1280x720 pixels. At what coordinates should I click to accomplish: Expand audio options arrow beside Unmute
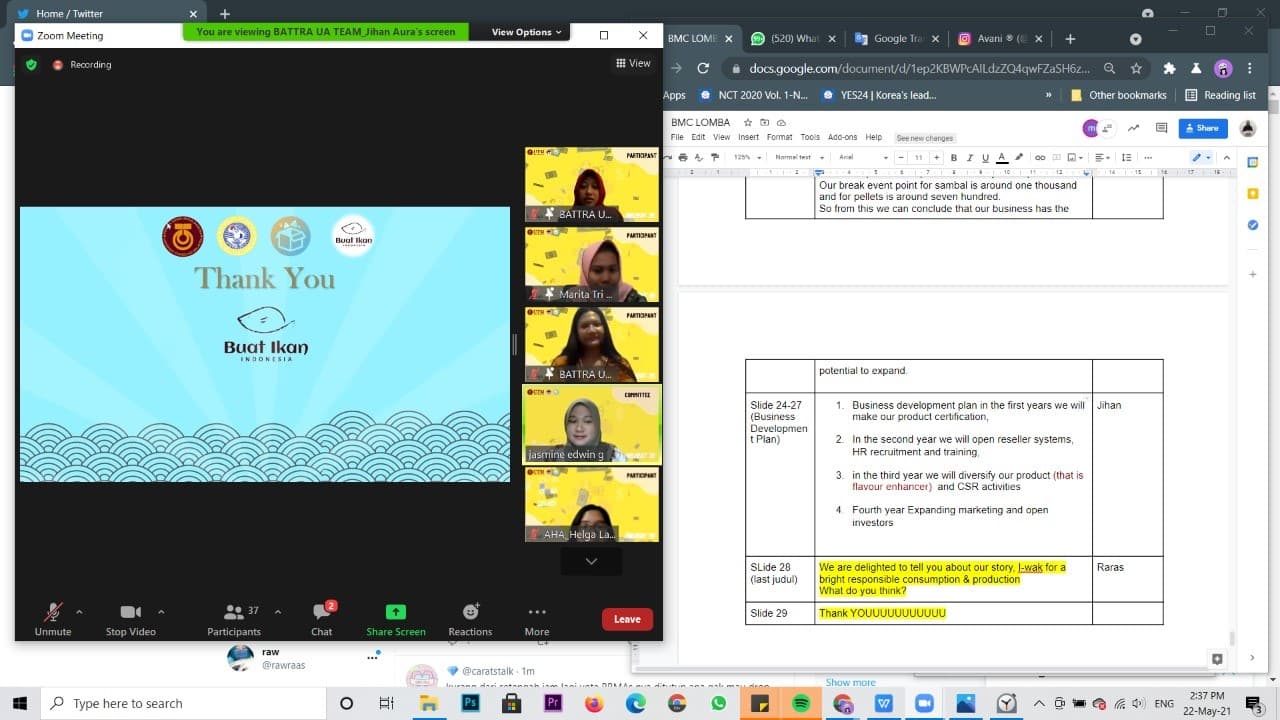(x=79, y=612)
